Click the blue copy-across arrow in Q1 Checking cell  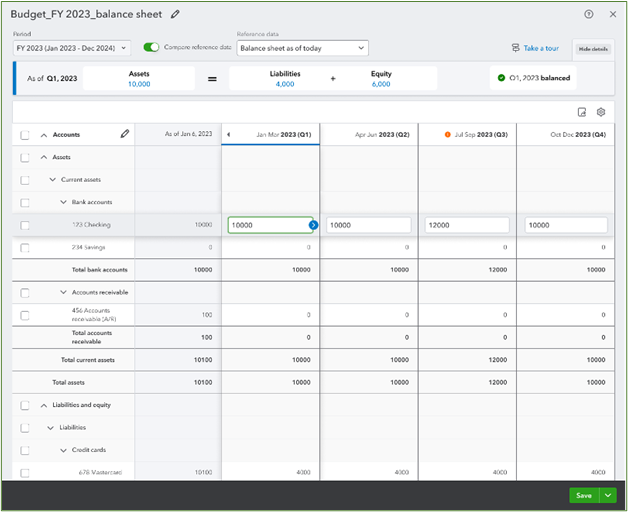coord(313,226)
